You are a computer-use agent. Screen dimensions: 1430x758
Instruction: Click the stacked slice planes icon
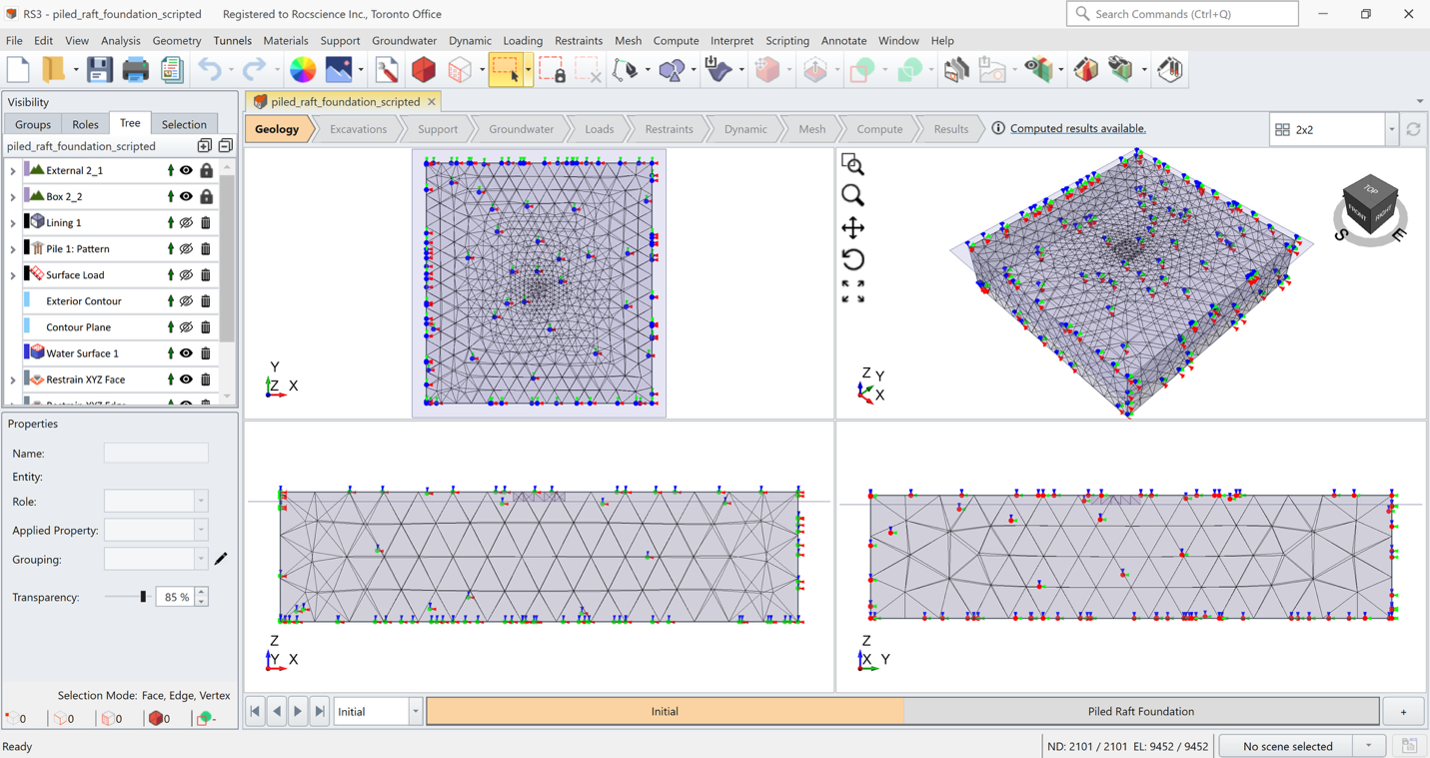click(956, 70)
